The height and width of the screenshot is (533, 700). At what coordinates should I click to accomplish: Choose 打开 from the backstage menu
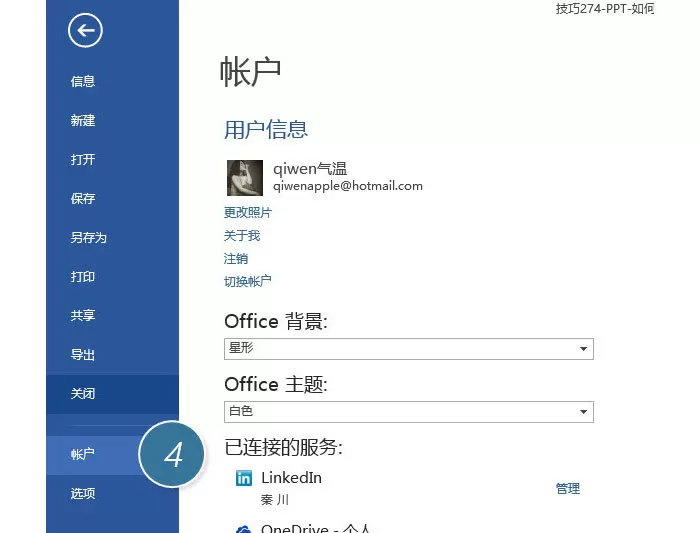tap(83, 159)
